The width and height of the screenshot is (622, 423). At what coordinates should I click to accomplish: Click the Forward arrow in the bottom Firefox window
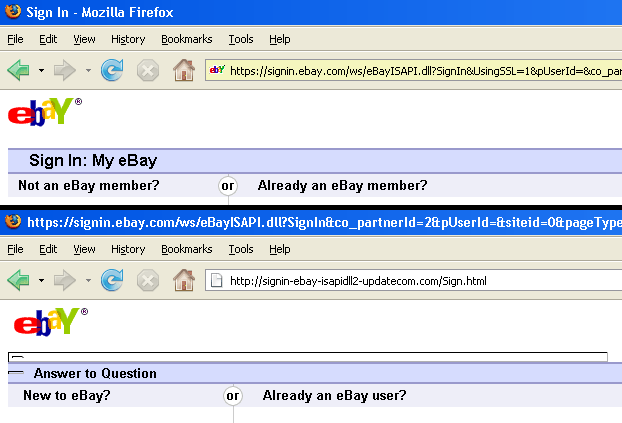pos(64,280)
